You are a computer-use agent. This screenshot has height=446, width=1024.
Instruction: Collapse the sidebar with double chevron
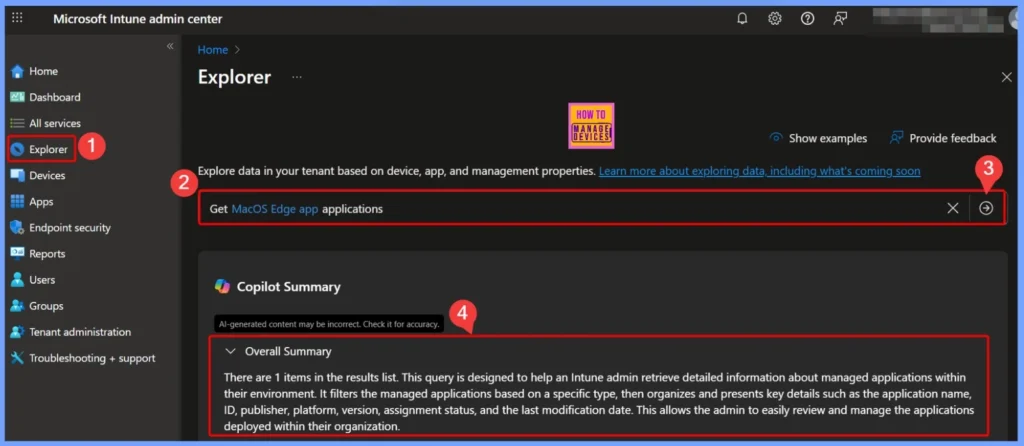click(x=170, y=46)
